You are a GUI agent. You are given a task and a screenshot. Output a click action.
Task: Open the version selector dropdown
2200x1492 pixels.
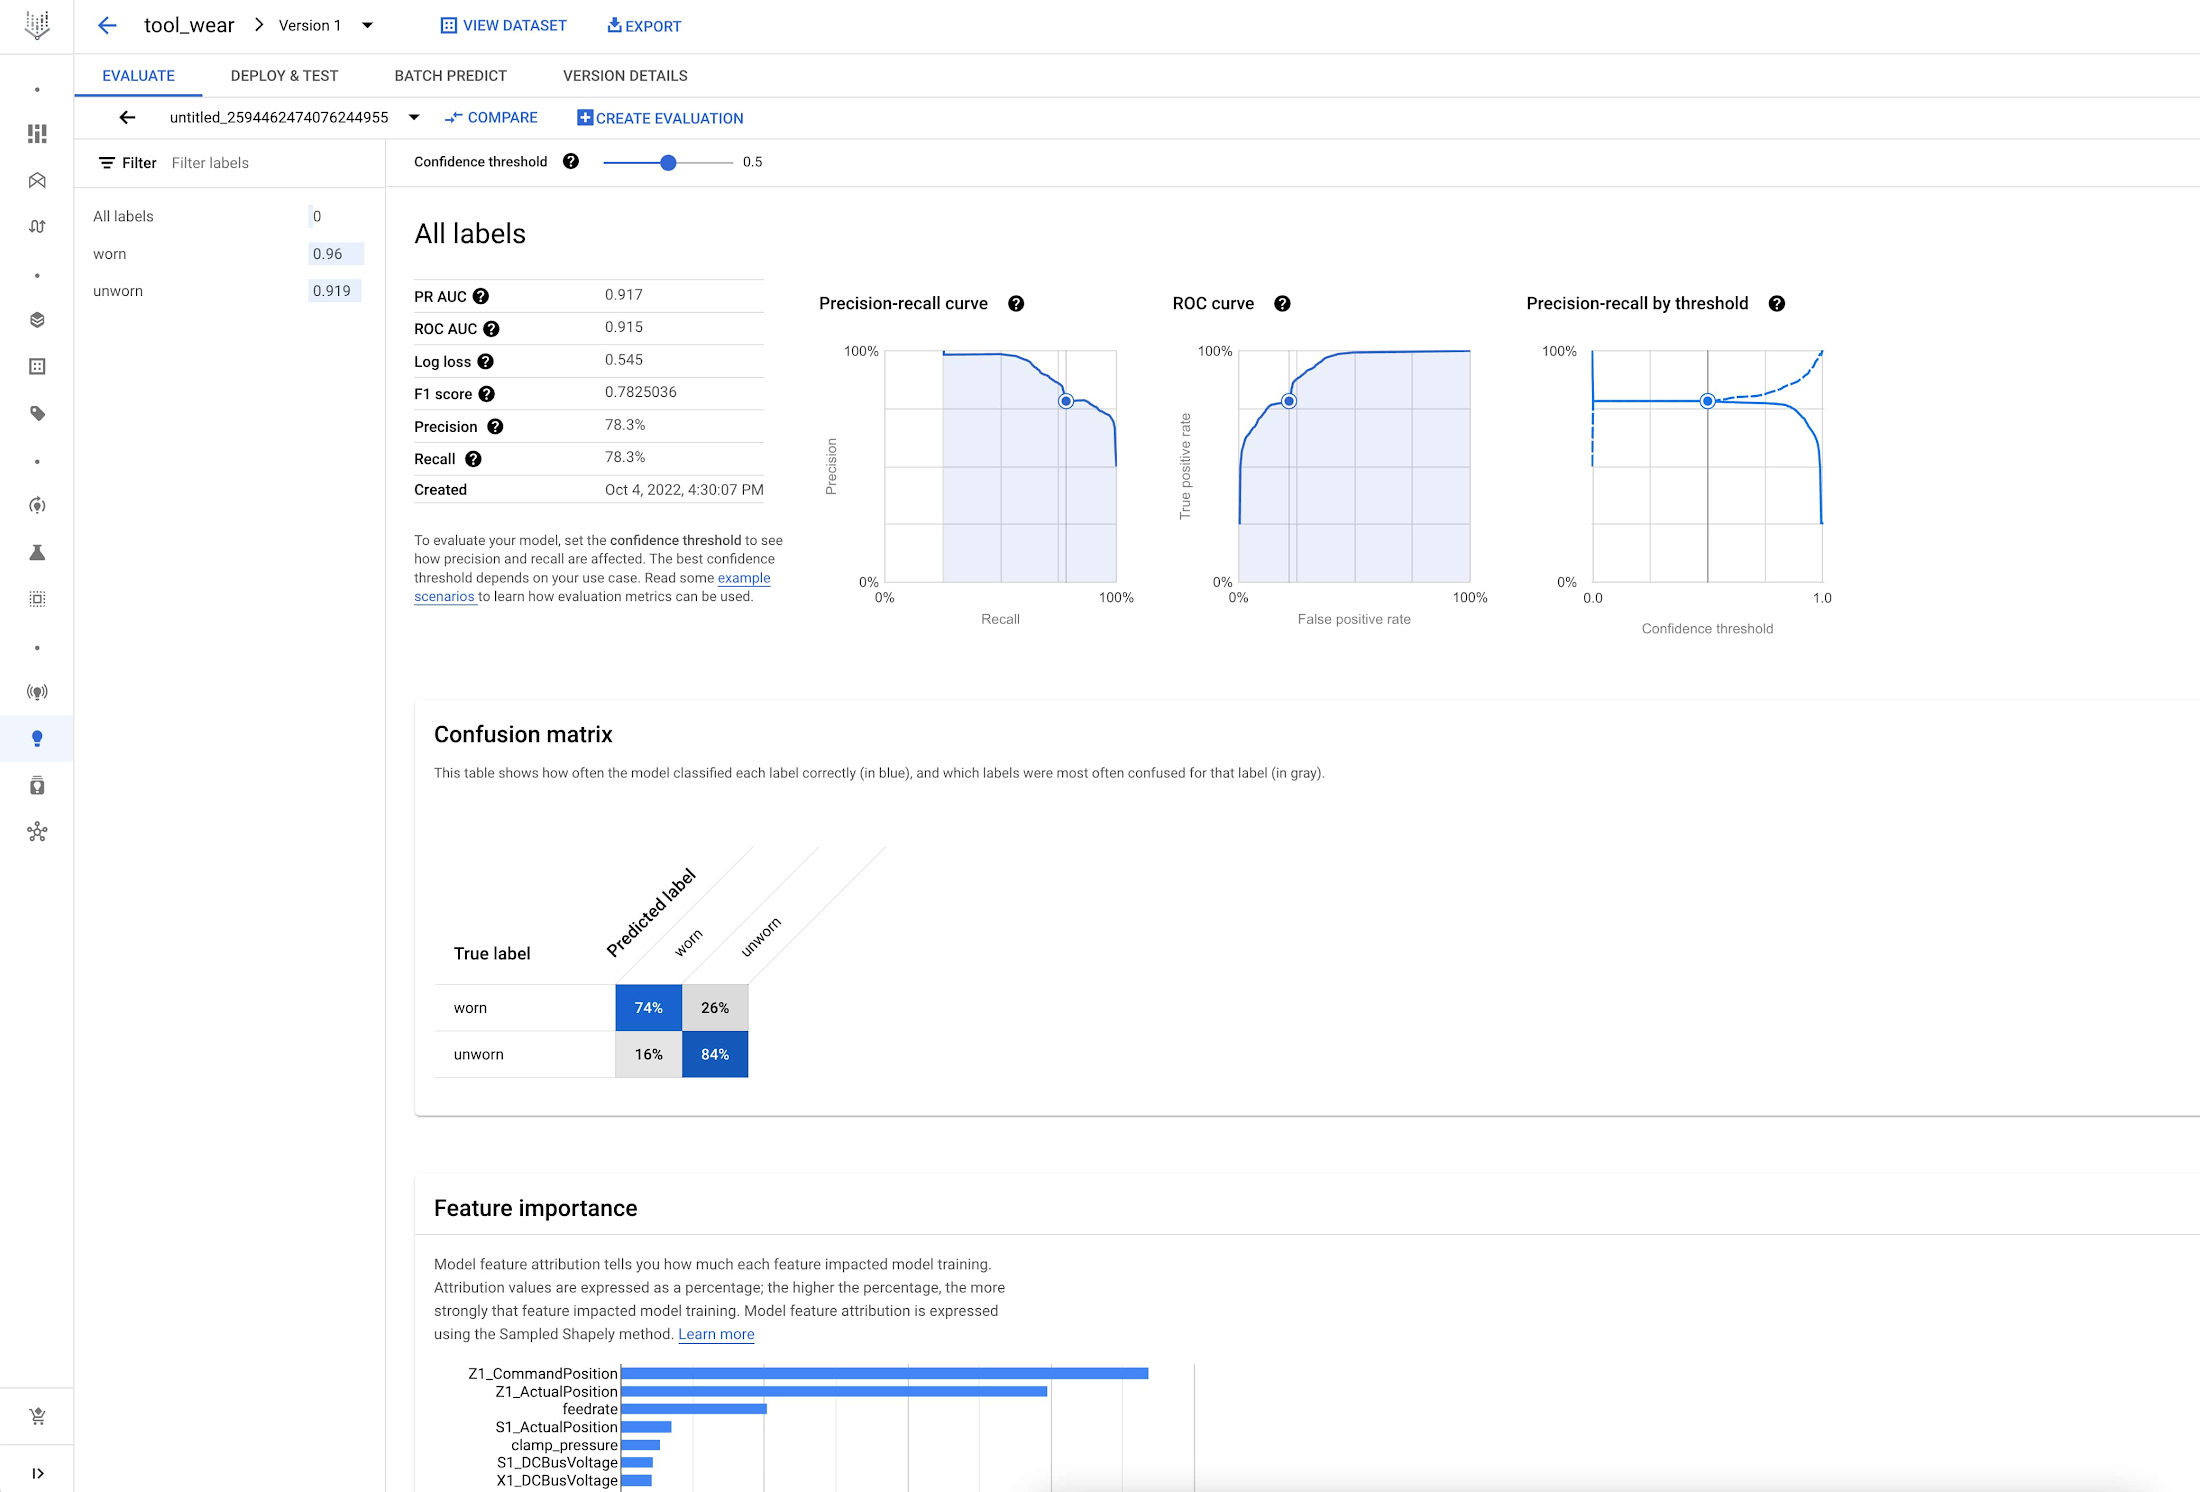point(370,25)
